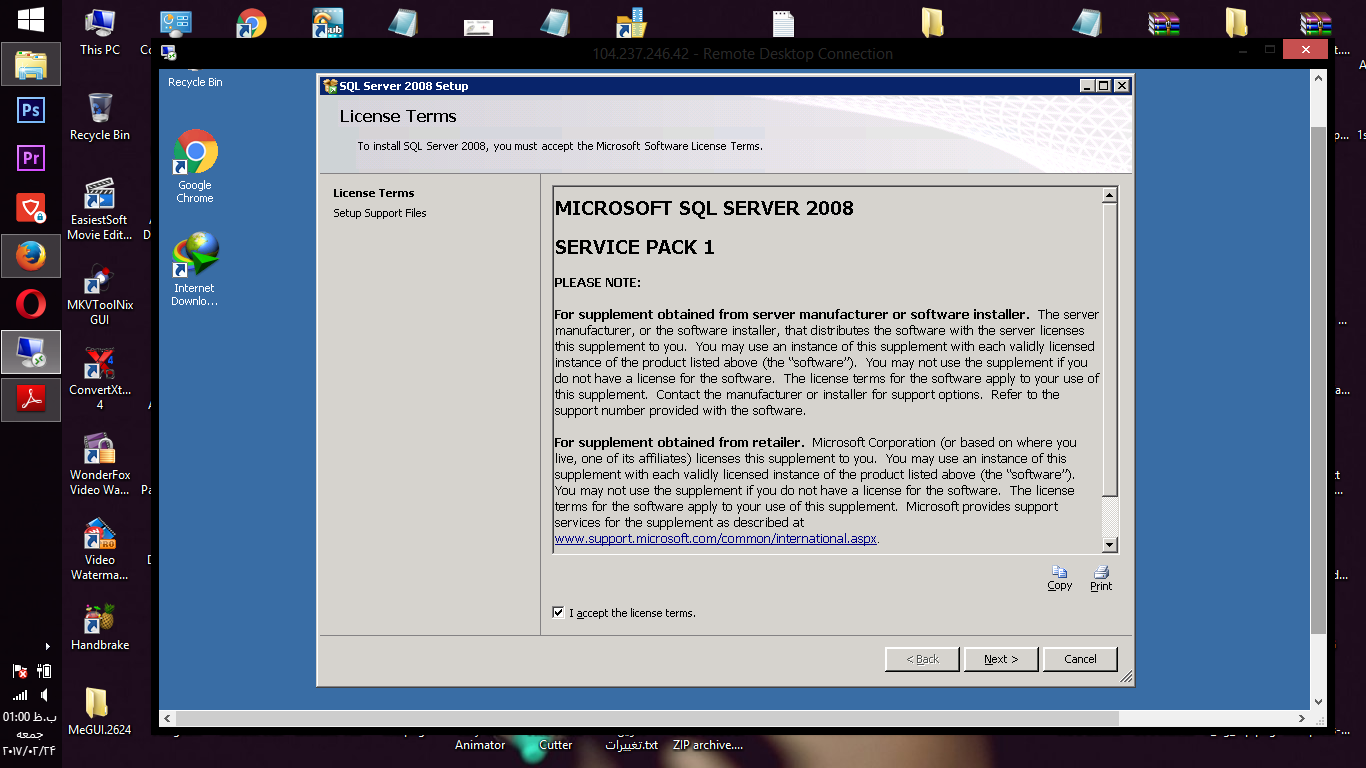Click the license text scrollbar up arrow
1366x768 pixels.
[1109, 195]
